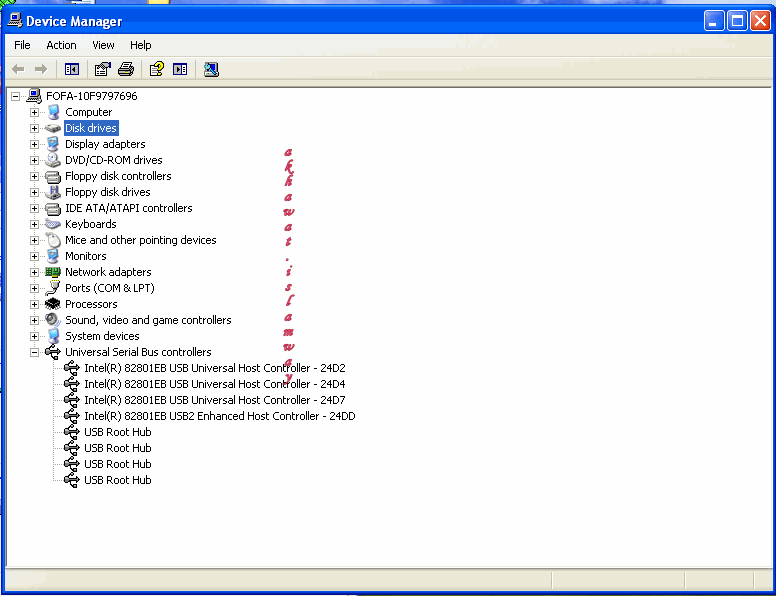Screen dimensions: 776x596
Task: Select the Ports (COM & LPT) label
Action: [x=110, y=288]
